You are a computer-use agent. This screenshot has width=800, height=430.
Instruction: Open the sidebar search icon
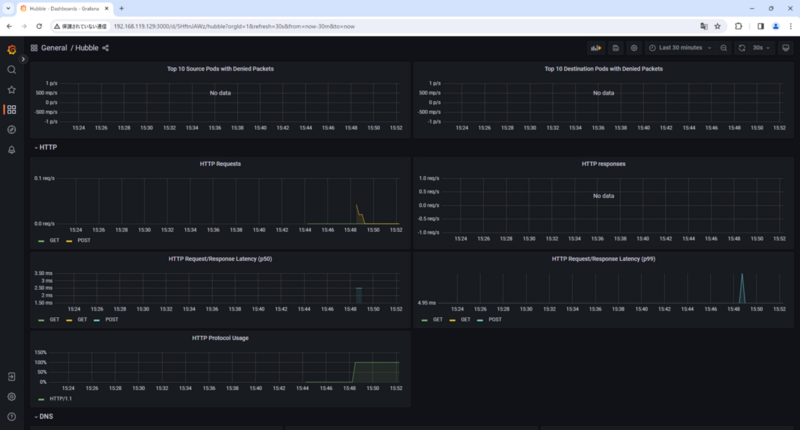click(x=11, y=70)
